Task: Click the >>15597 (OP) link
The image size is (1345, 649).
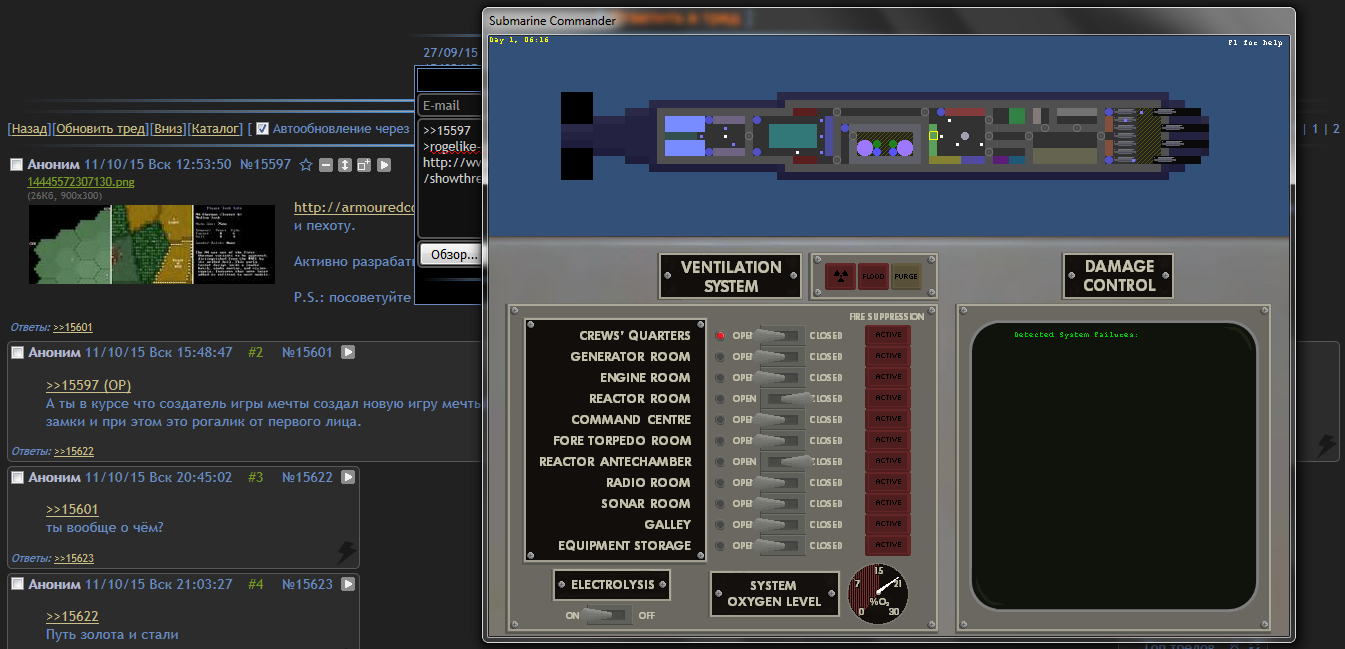Action: coord(88,385)
